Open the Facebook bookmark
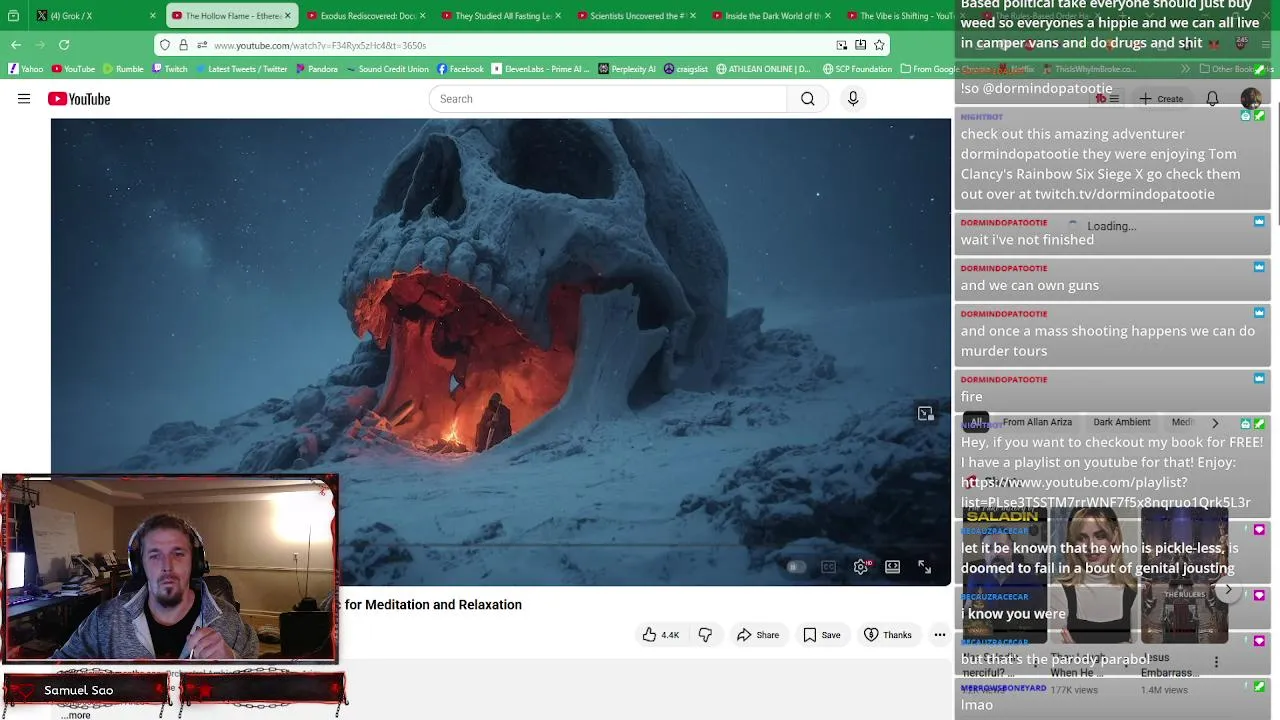This screenshot has width=1280, height=720. click(460, 69)
